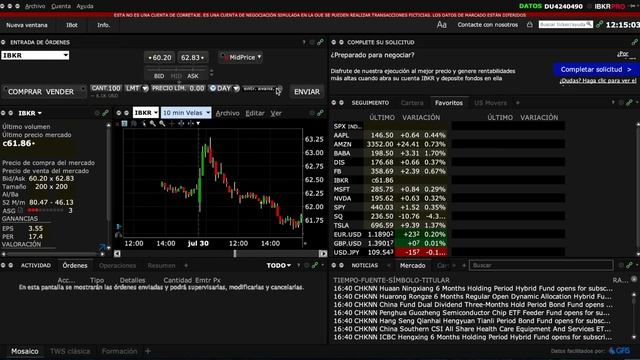Switch to the US Movers tab

click(x=490, y=103)
